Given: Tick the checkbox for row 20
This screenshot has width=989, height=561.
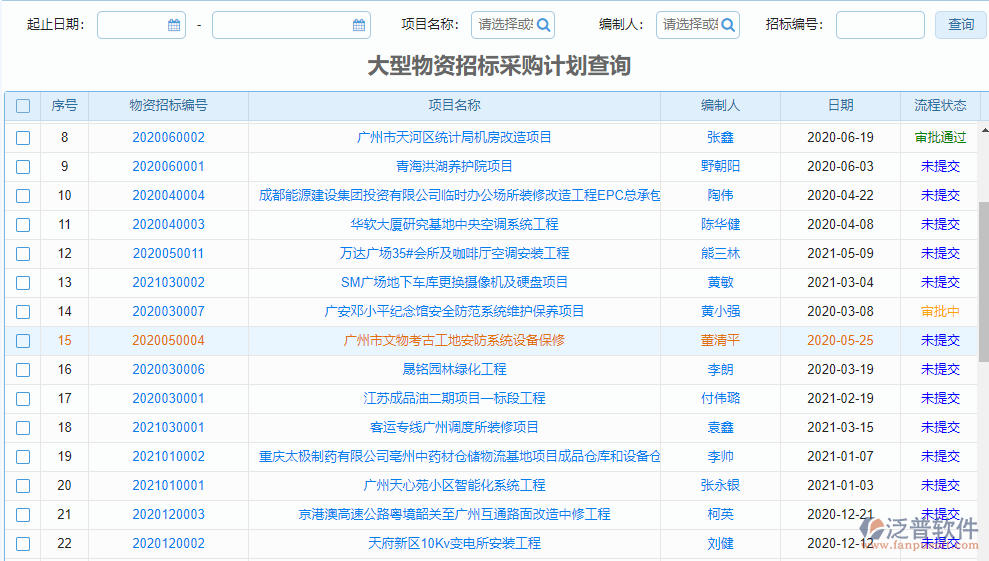Looking at the screenshot, I should tap(23, 486).
